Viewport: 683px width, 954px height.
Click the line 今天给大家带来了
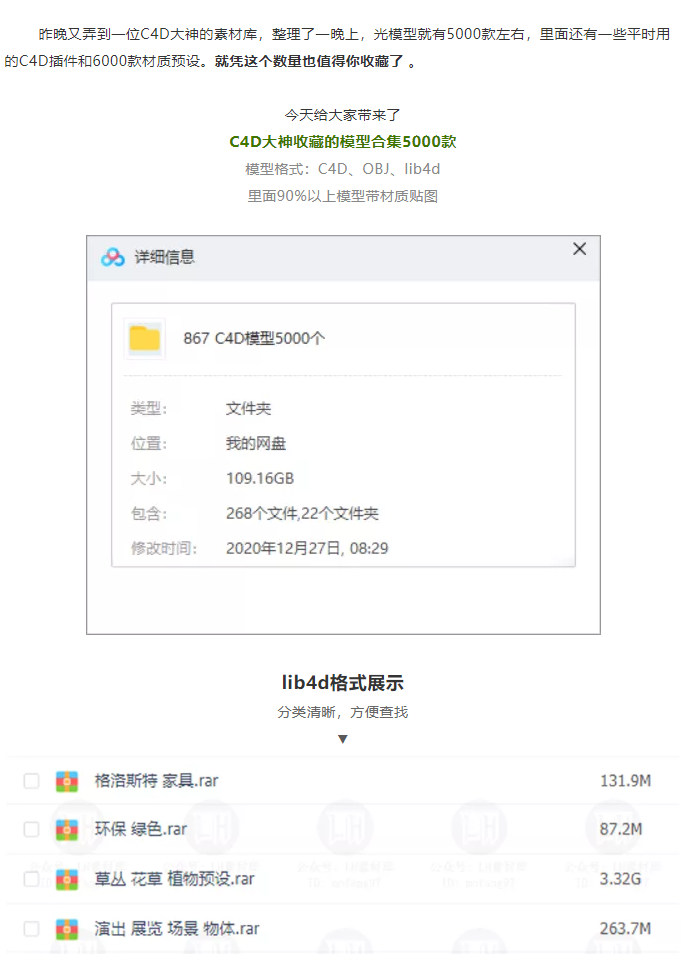[342, 115]
